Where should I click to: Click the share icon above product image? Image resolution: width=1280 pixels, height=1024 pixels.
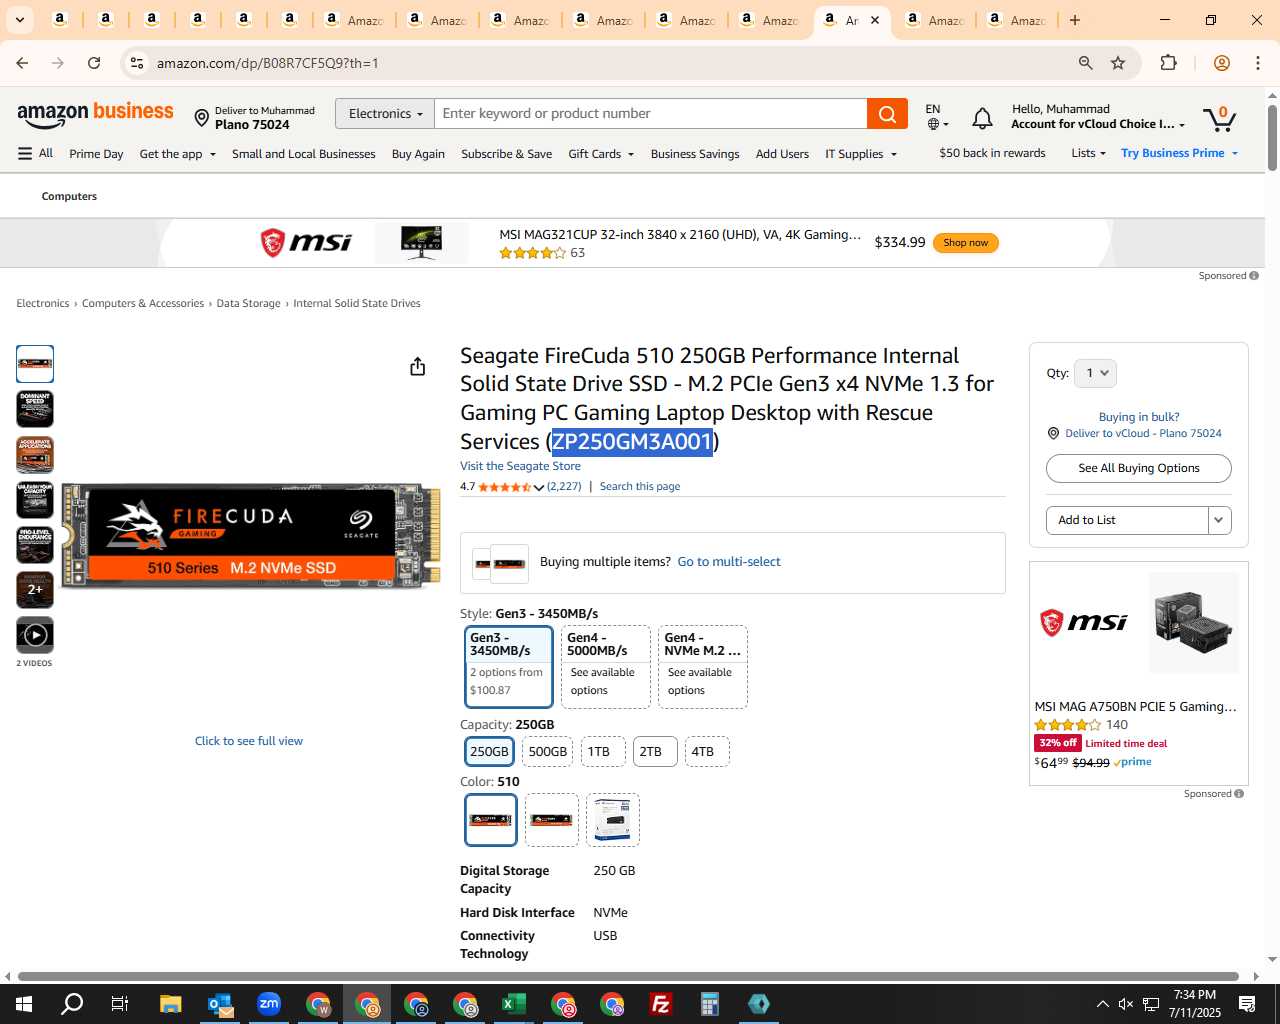click(418, 367)
